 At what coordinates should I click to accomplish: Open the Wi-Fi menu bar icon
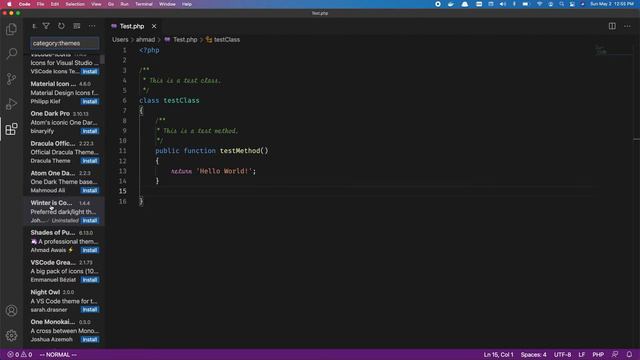[x=539, y=4]
